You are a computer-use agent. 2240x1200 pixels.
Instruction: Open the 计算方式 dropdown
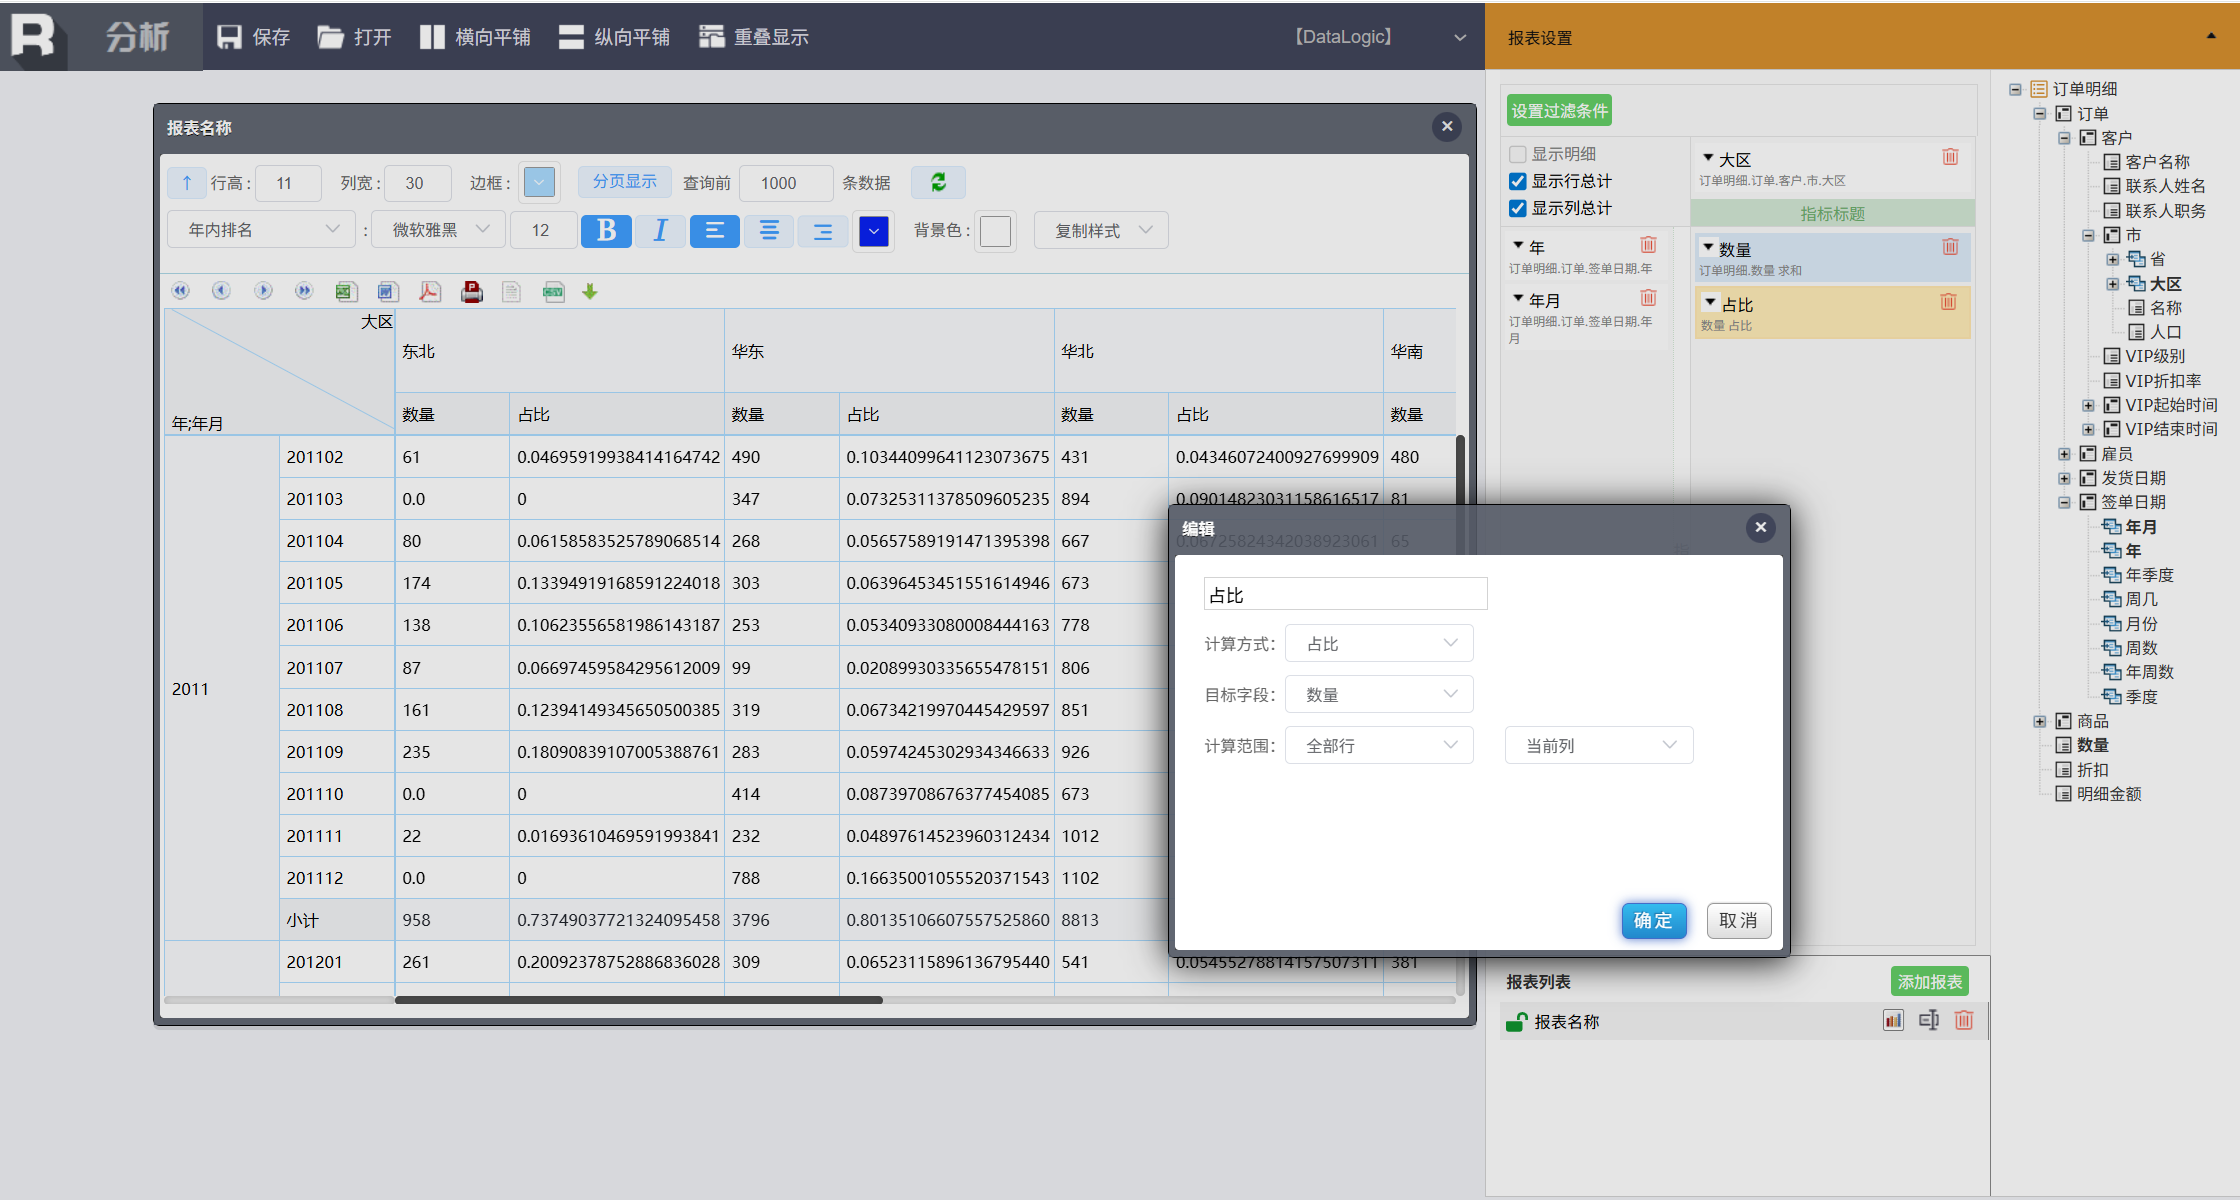click(x=1379, y=644)
